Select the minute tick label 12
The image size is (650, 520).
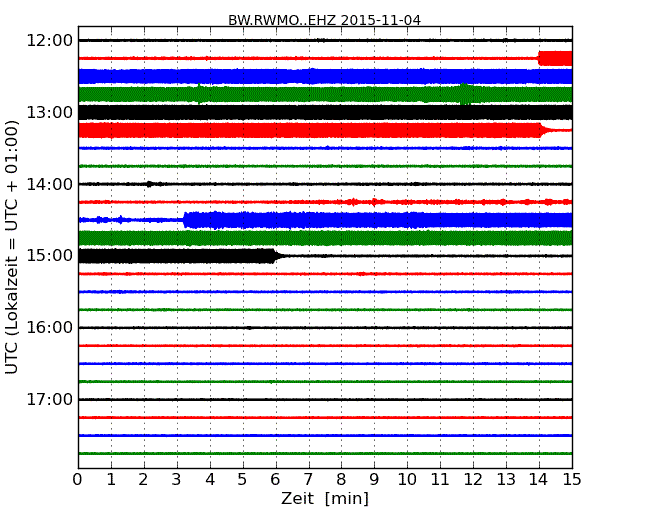pyautogui.click(x=473, y=480)
